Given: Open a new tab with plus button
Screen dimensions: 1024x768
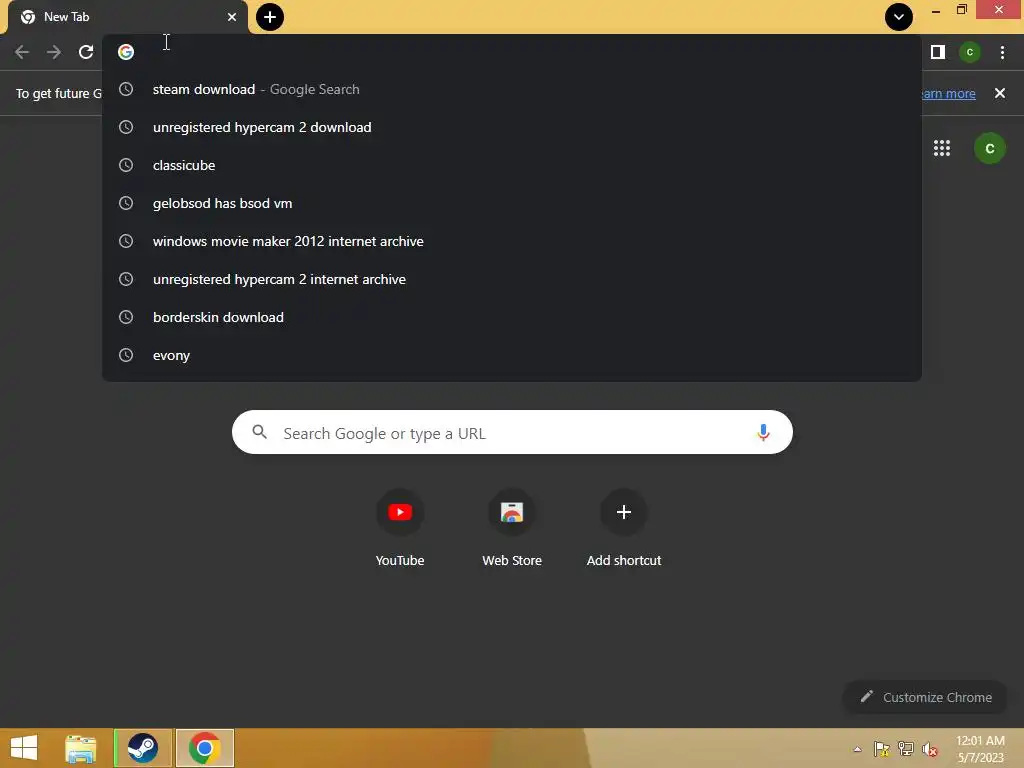Looking at the screenshot, I should 270,17.
